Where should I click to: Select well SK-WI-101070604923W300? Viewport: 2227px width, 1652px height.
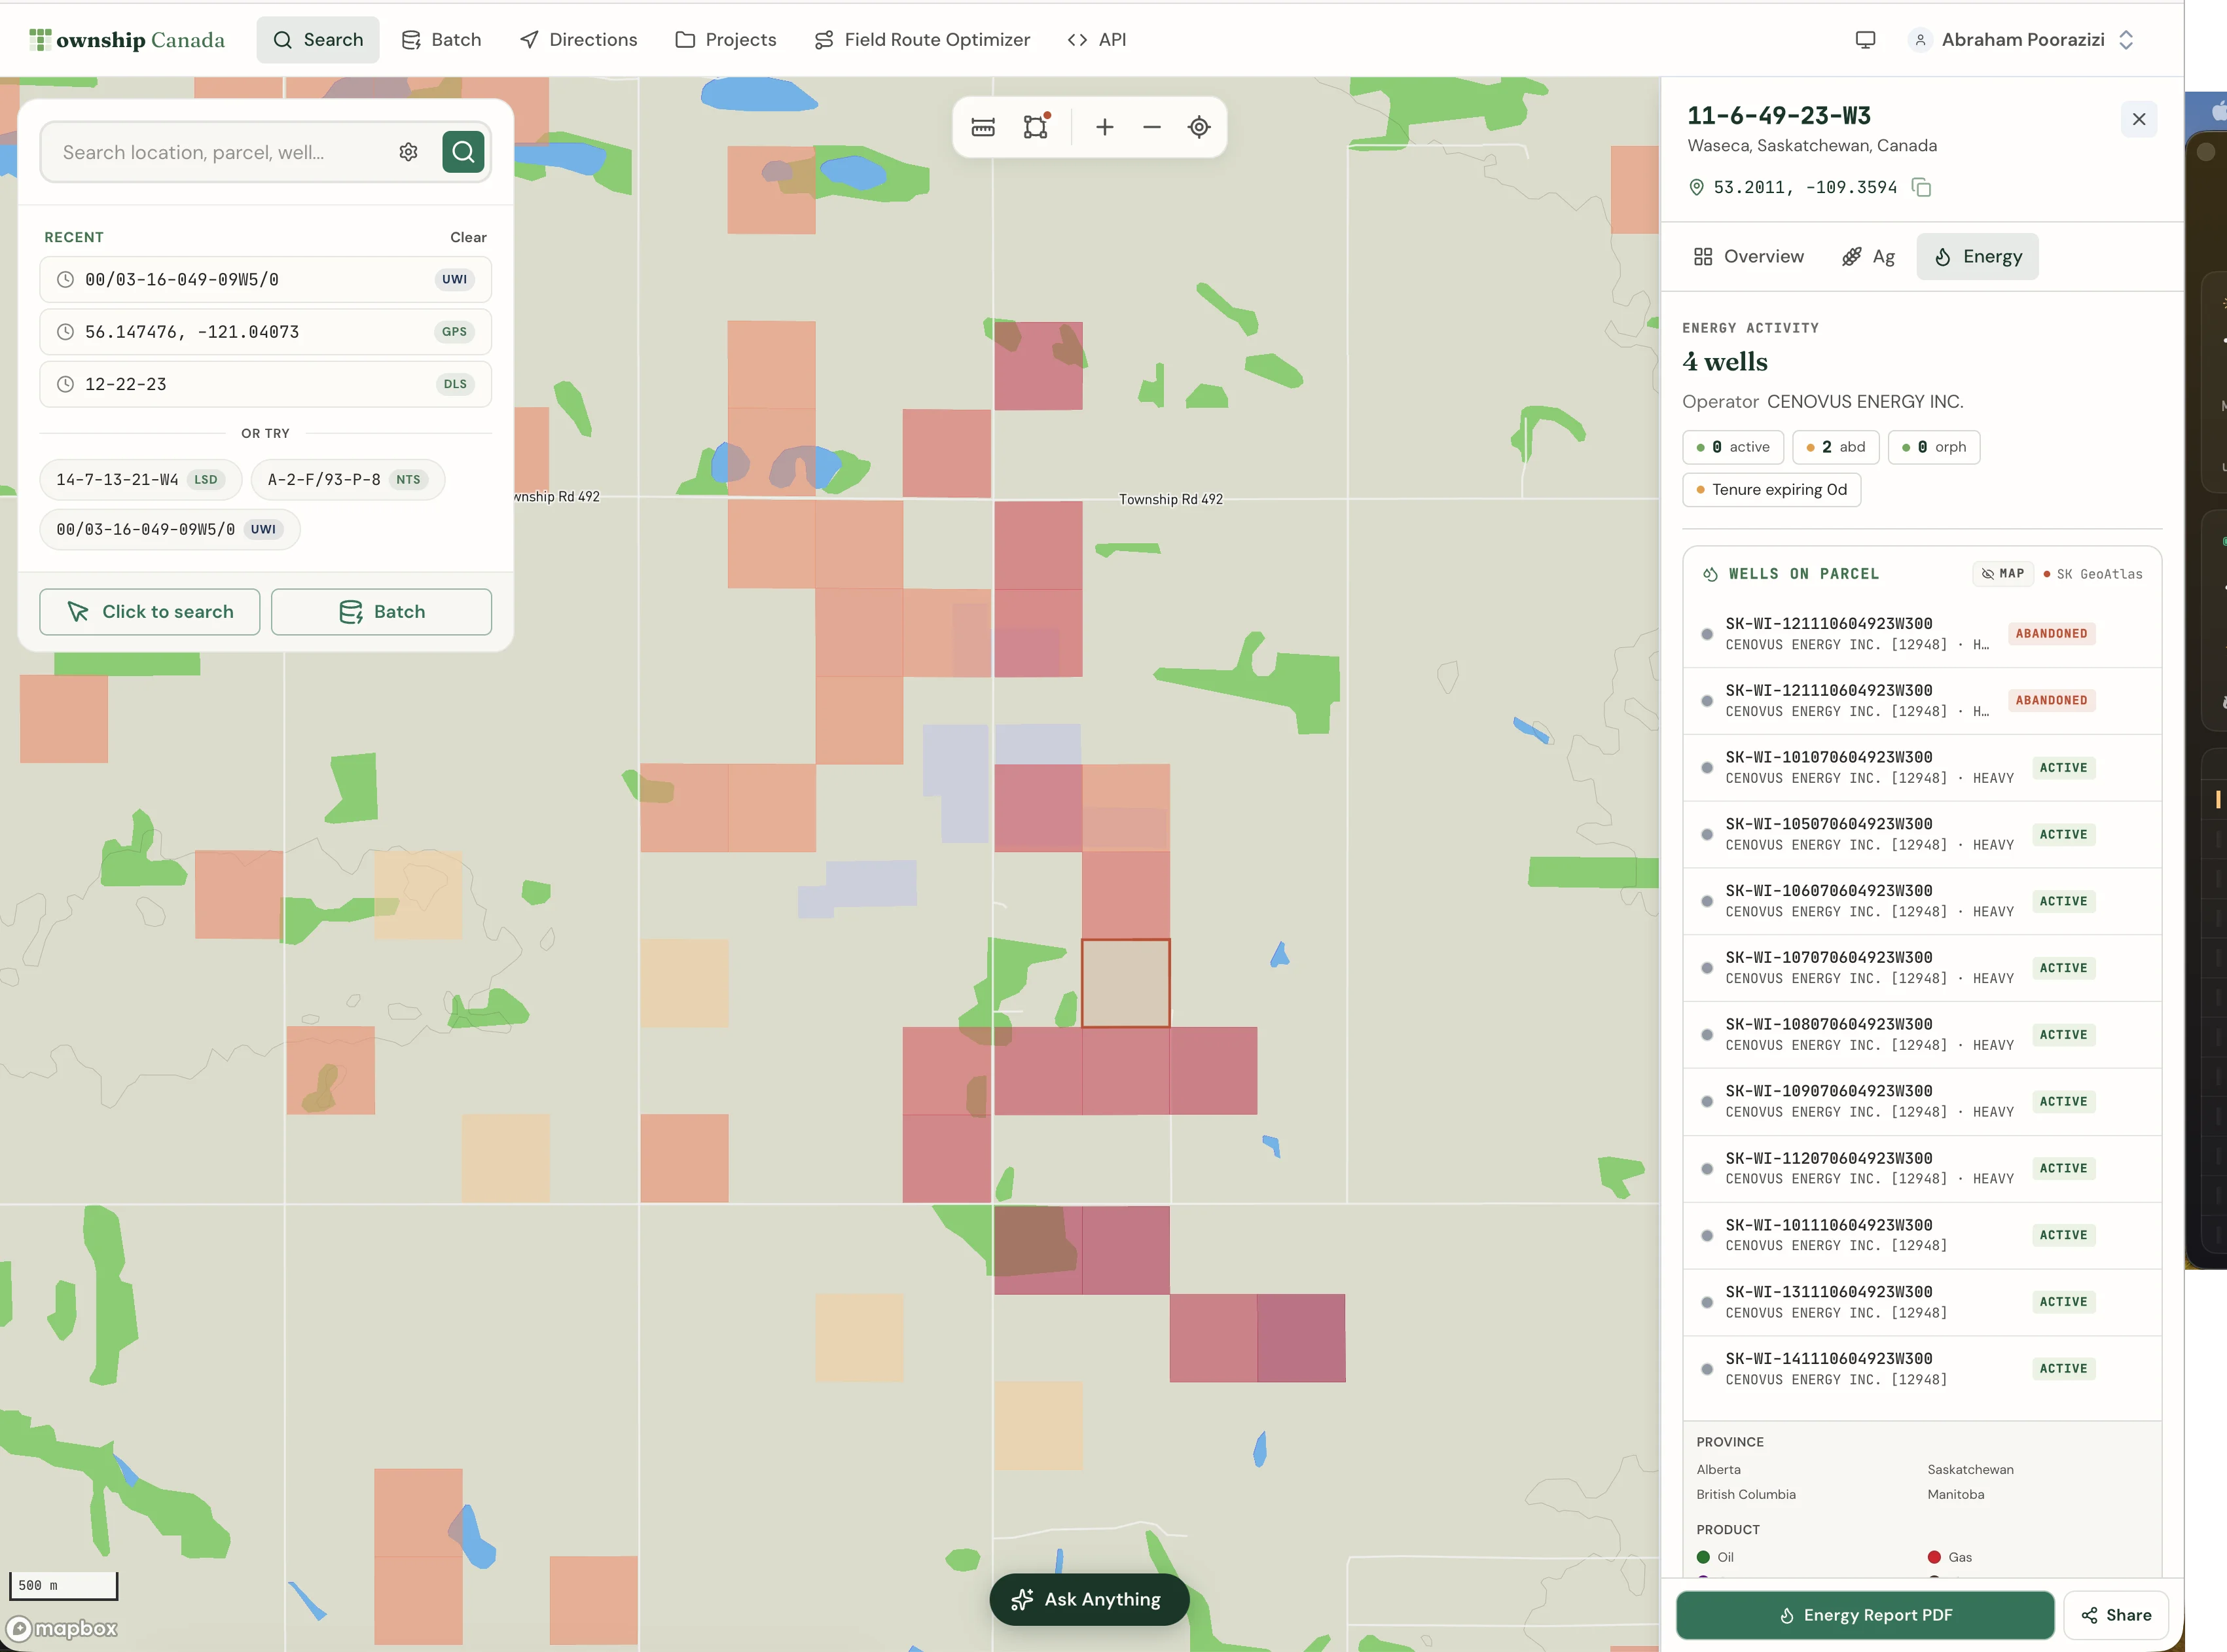click(x=1922, y=768)
